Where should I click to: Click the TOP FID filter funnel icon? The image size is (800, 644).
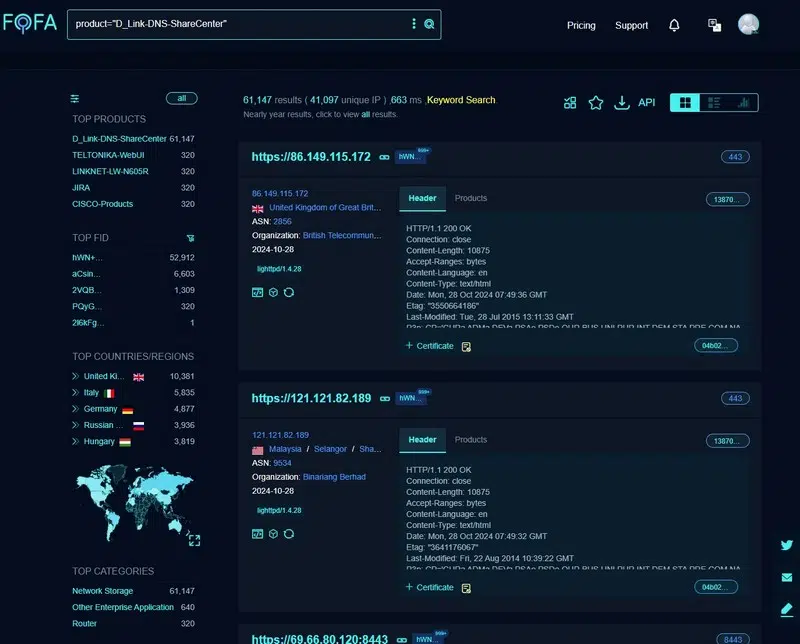point(190,238)
